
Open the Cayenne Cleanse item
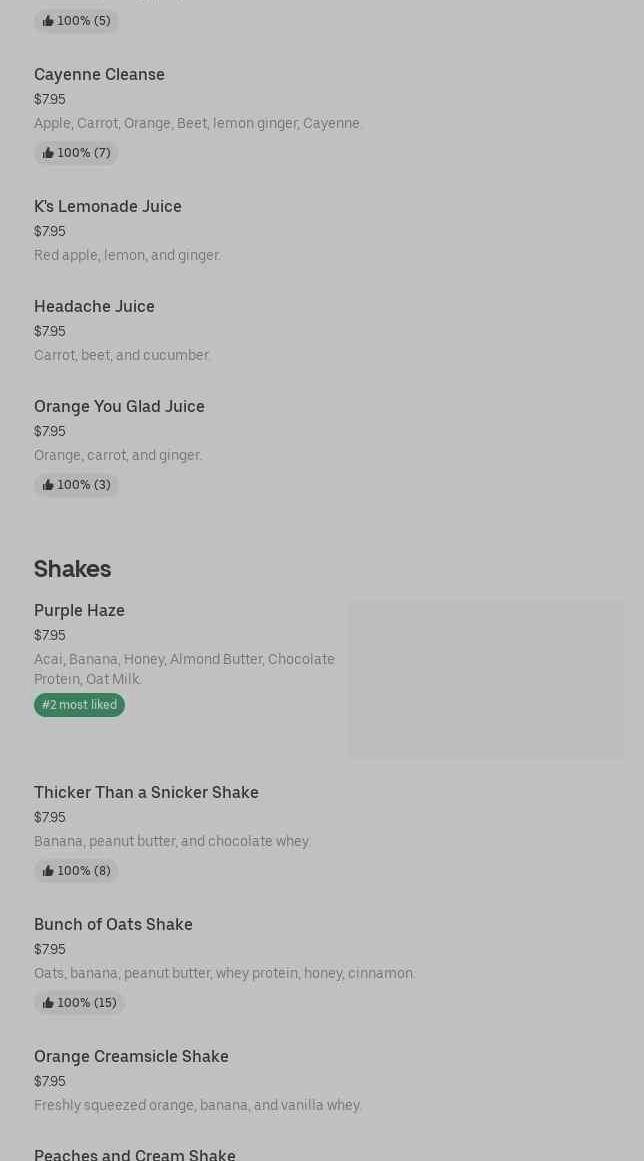point(99,74)
